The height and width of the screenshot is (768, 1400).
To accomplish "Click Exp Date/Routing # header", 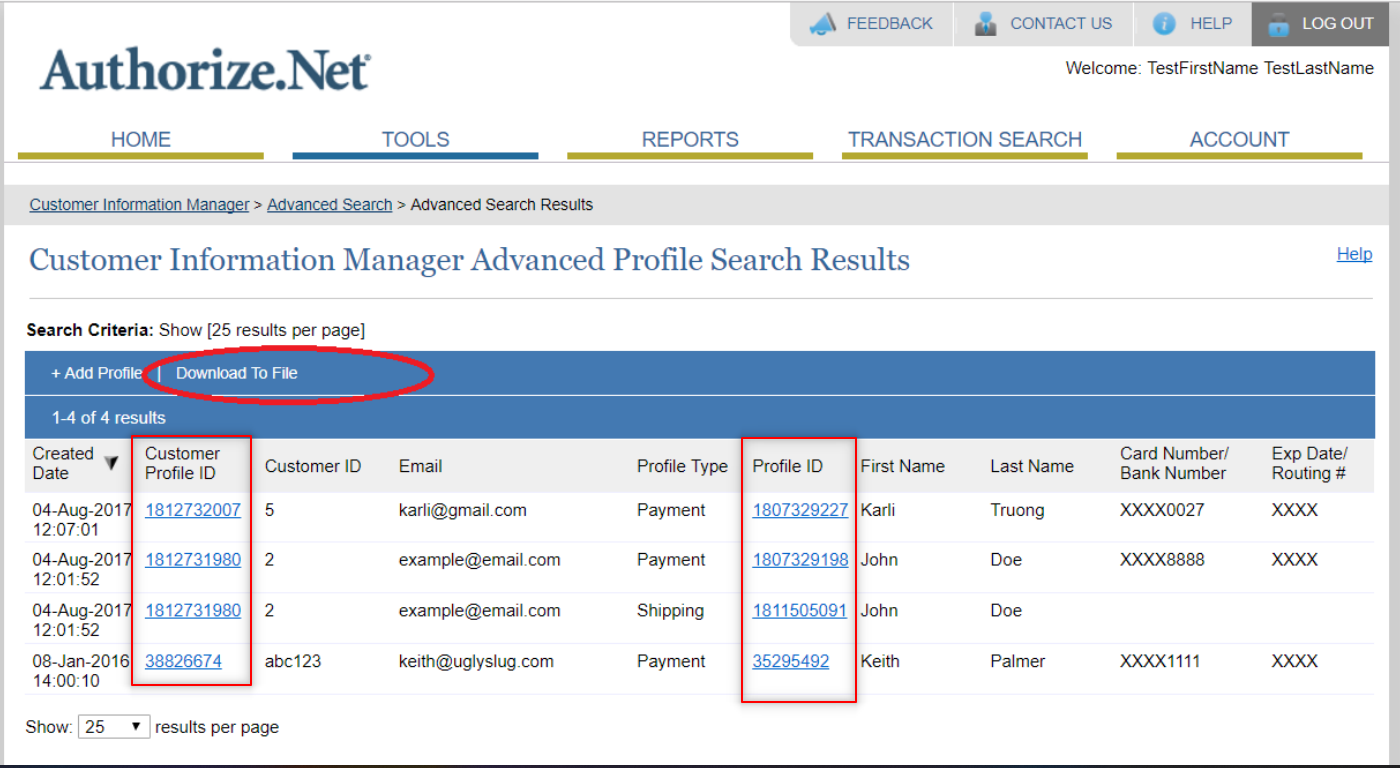I will [x=1310, y=463].
